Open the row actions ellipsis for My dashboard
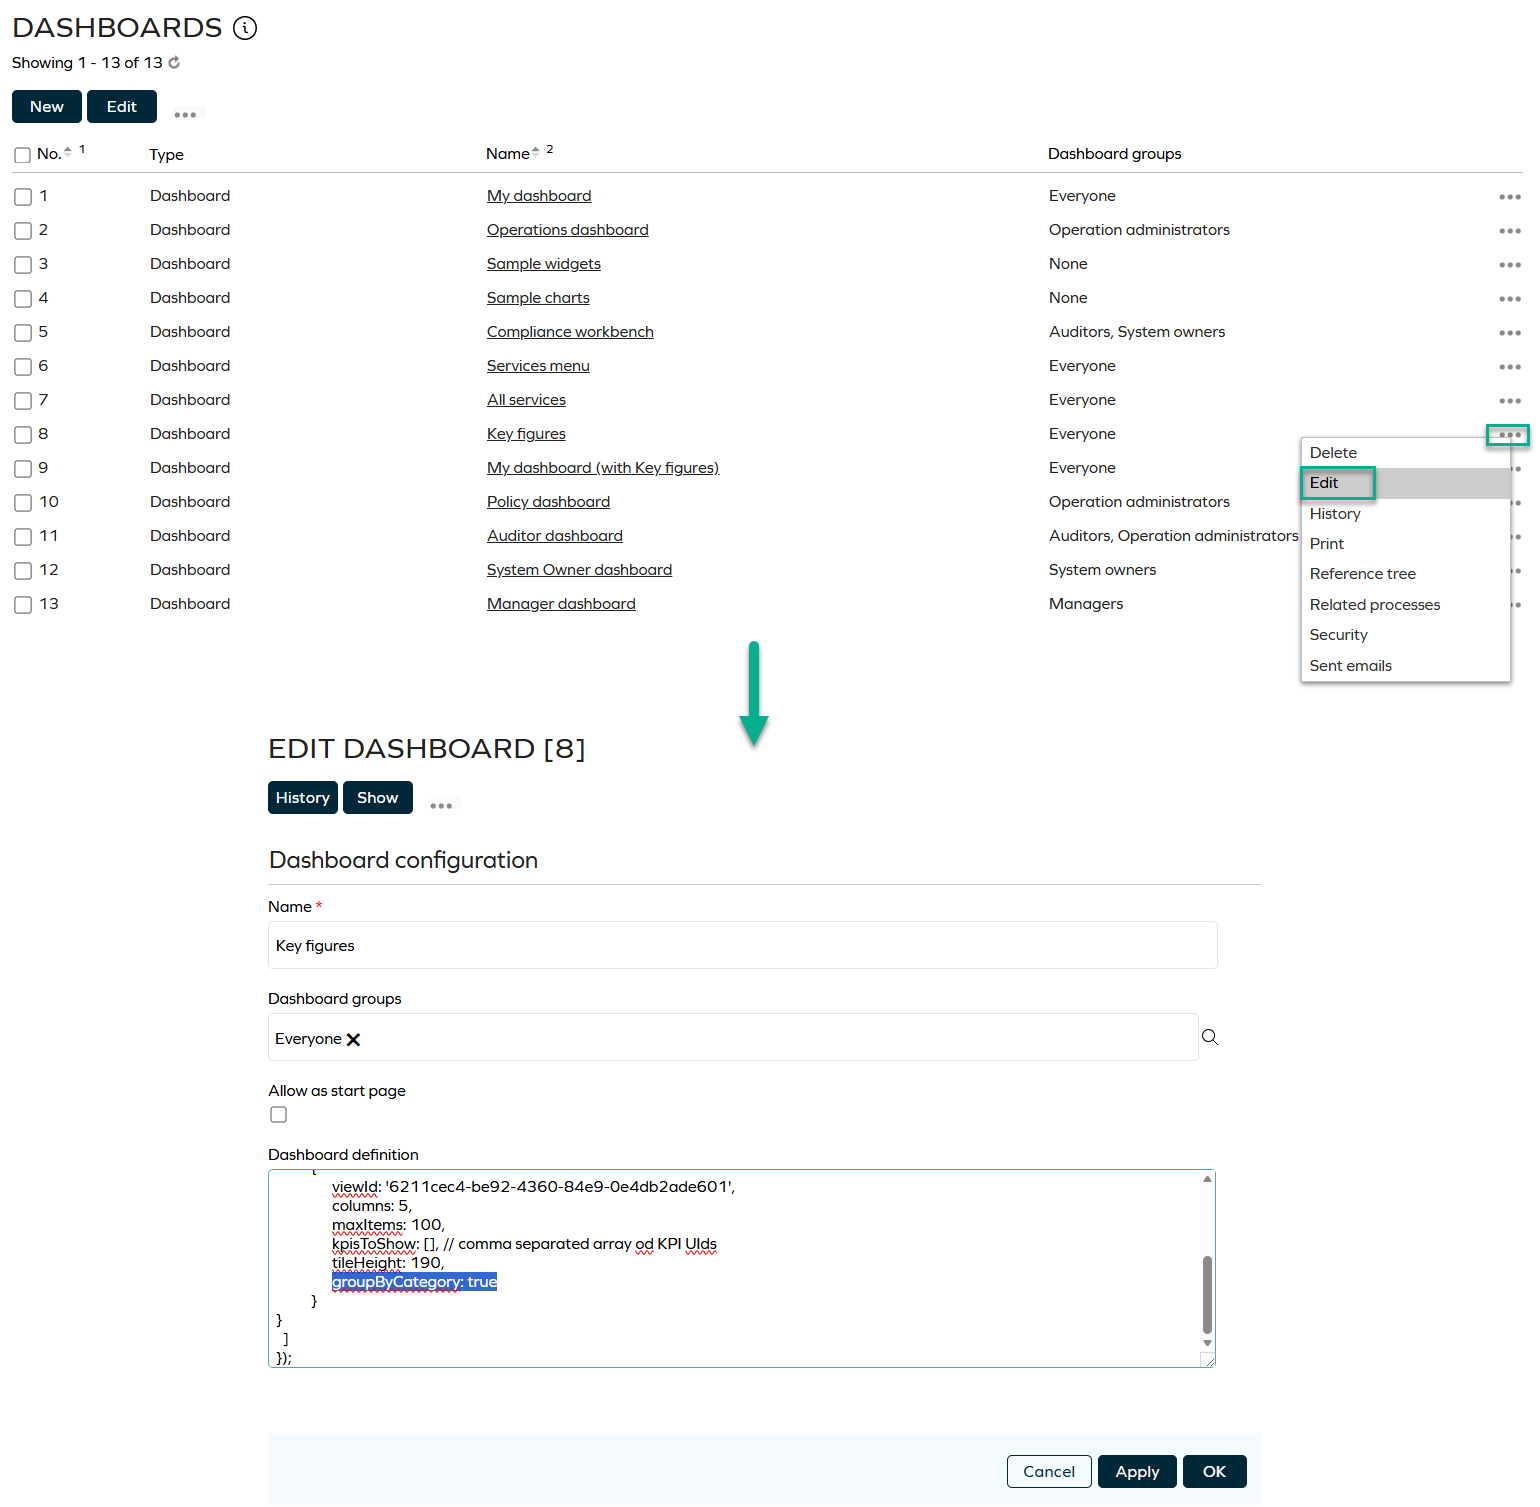This screenshot has height=1507, width=1540. [1510, 197]
